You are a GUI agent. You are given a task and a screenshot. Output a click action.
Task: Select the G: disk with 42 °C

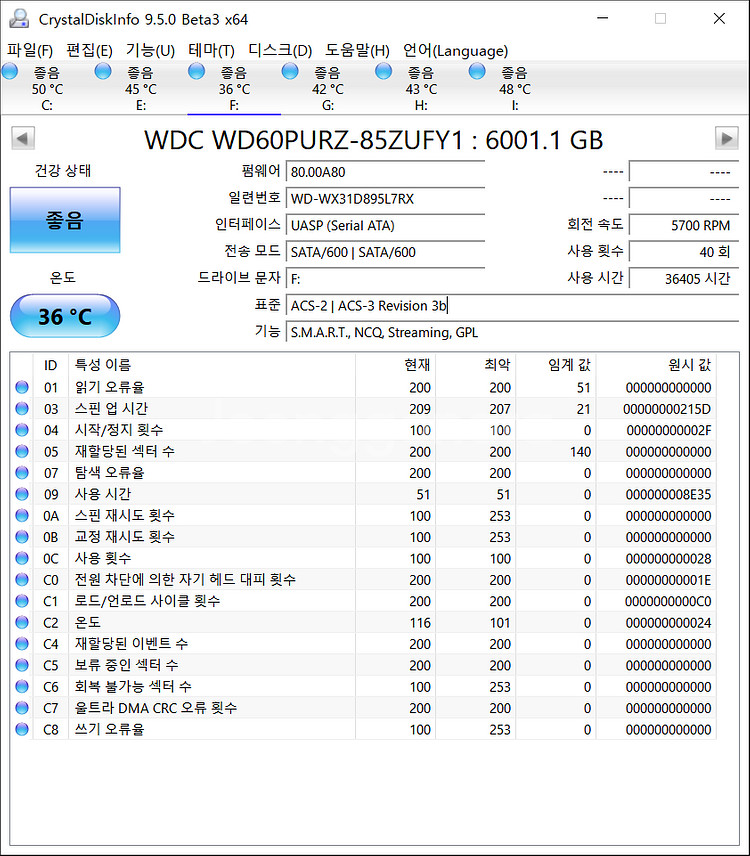click(x=328, y=88)
